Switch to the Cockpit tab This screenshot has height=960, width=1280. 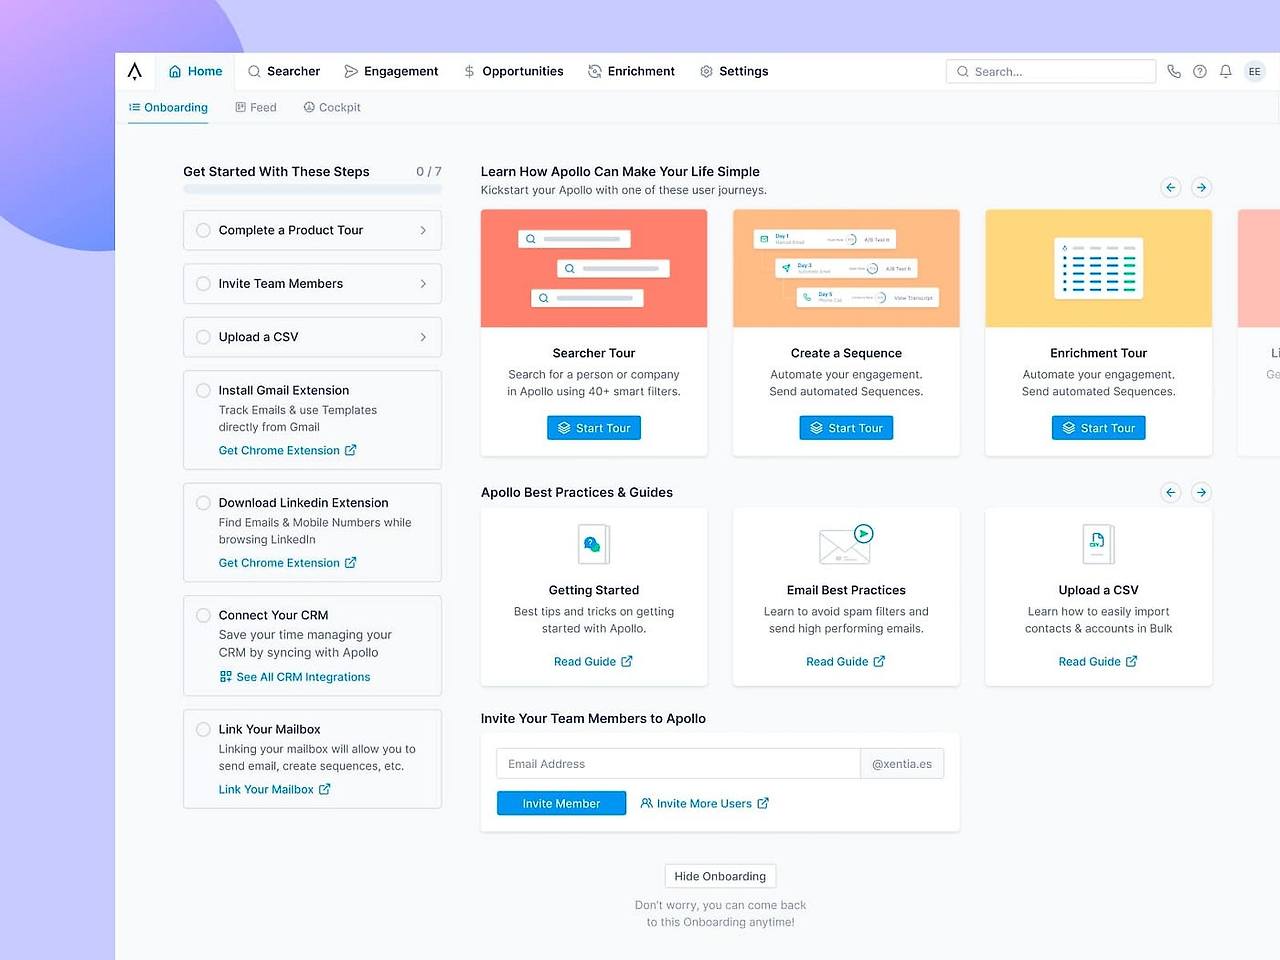332,107
